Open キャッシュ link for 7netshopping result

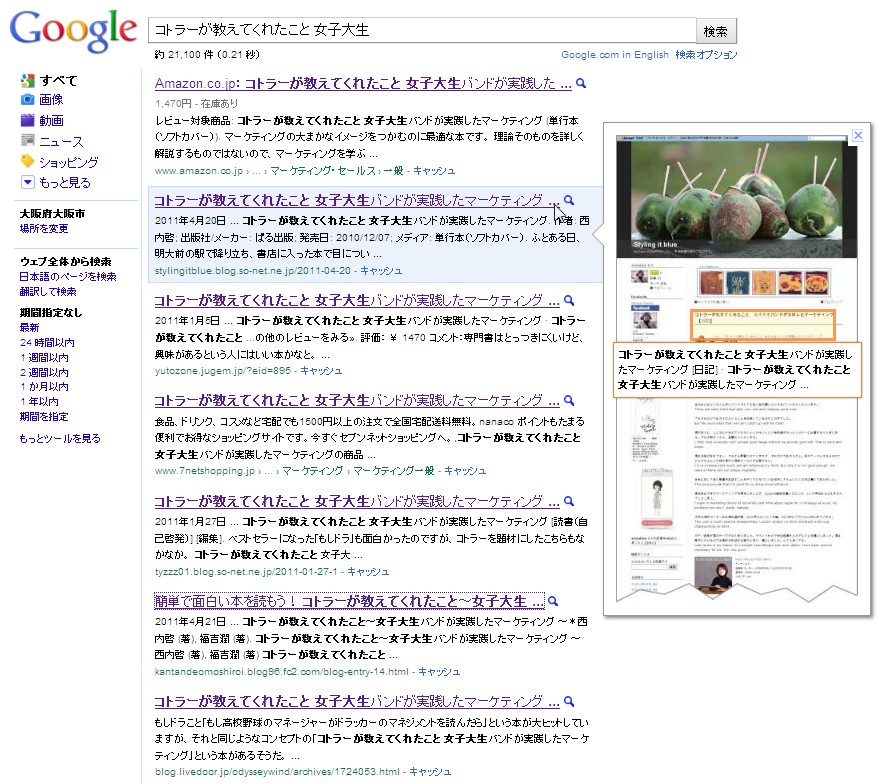pyautogui.click(x=465, y=471)
